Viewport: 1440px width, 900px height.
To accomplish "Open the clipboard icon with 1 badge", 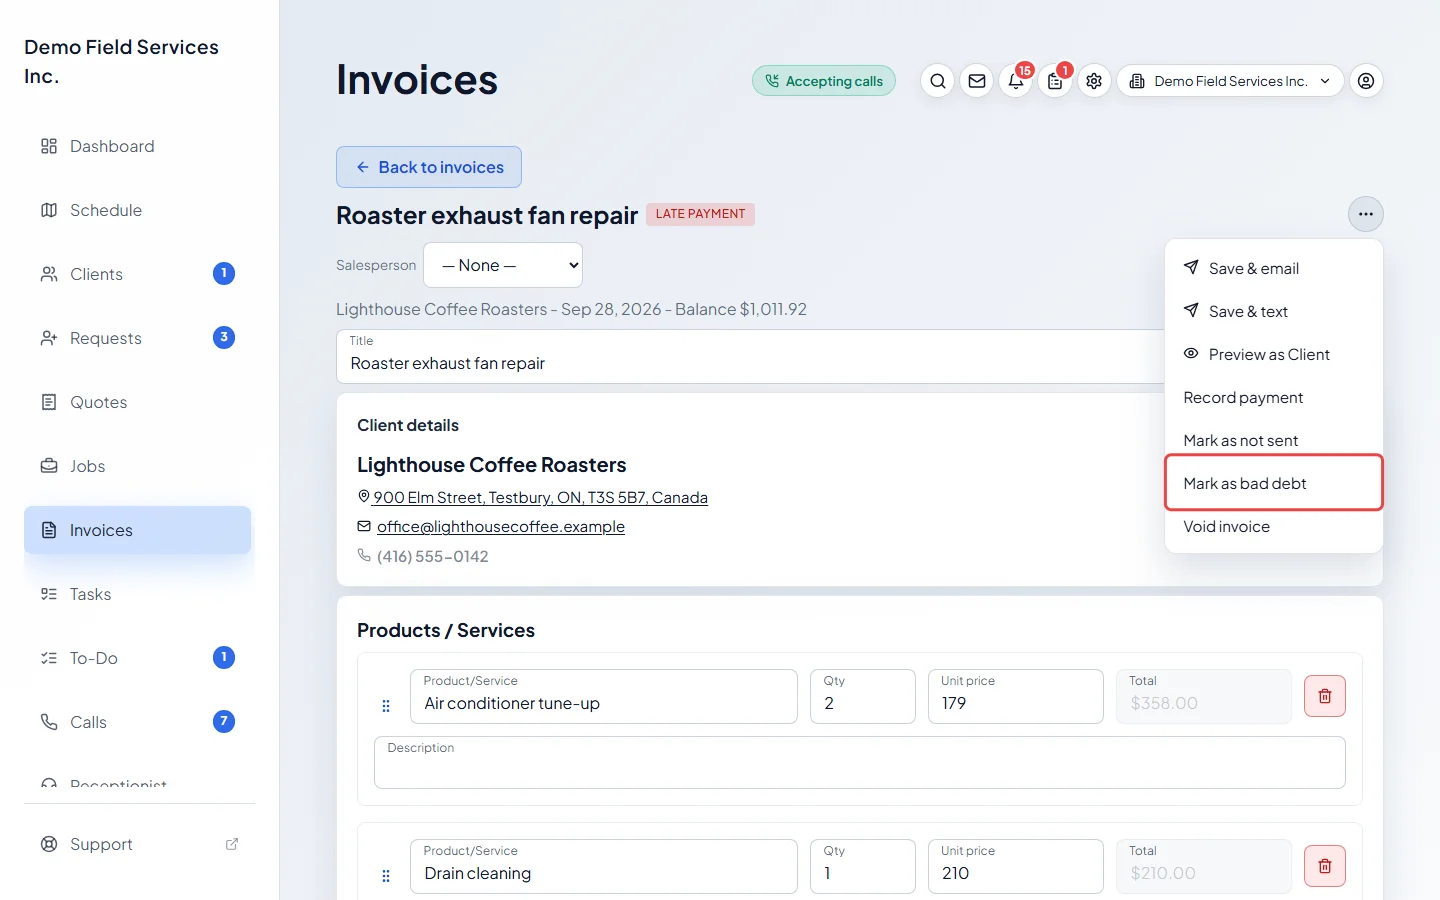I will click(1055, 81).
